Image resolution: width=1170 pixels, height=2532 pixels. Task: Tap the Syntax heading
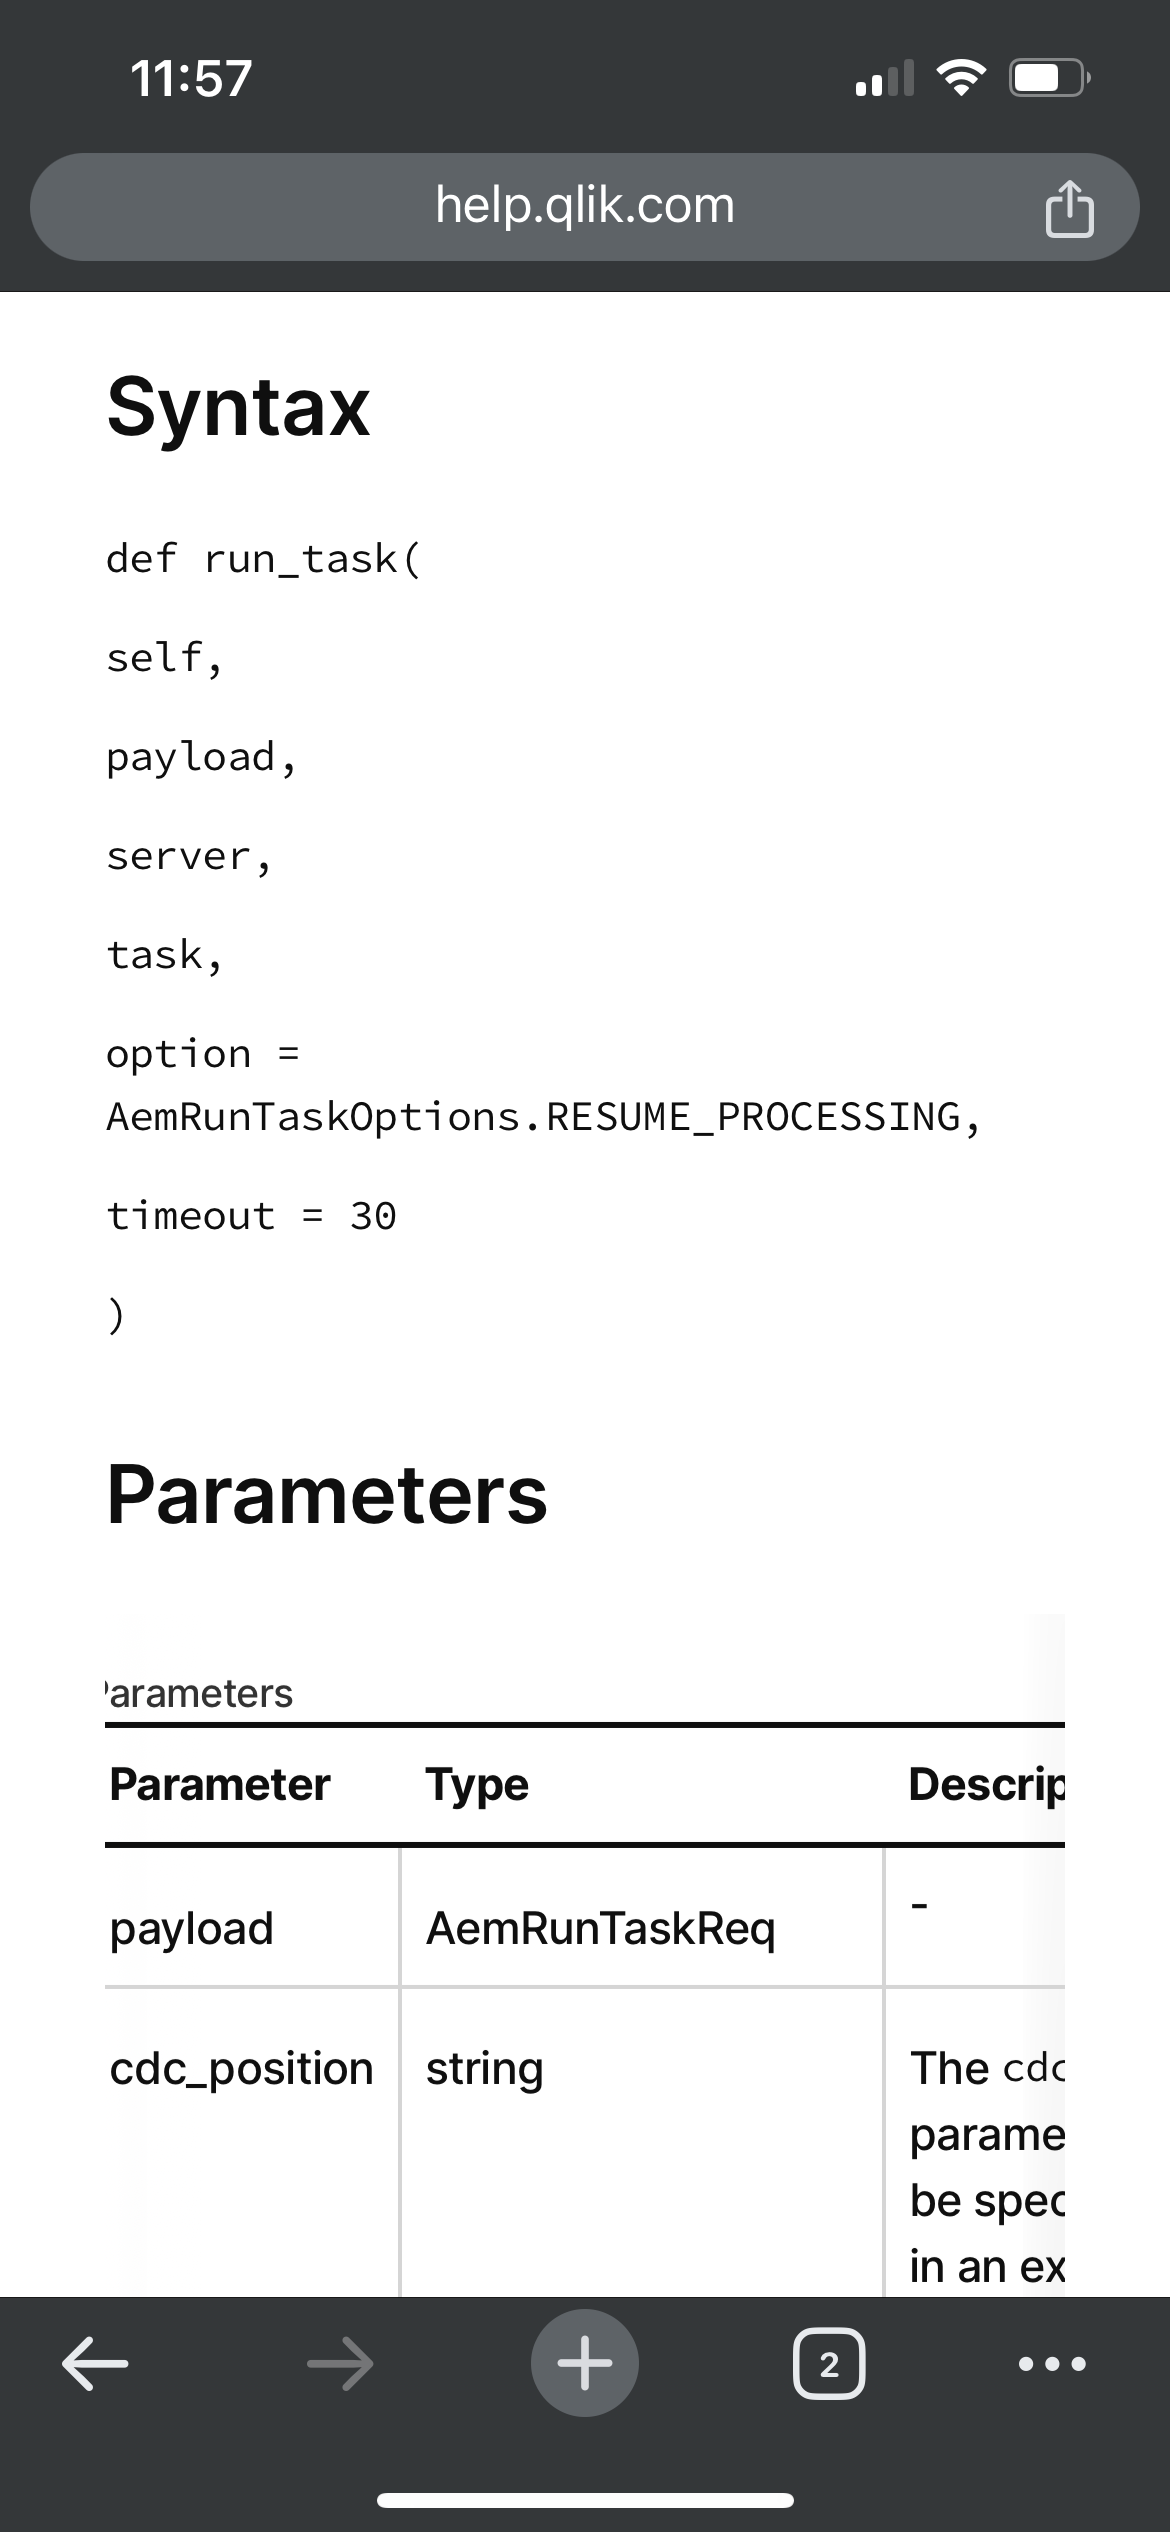point(238,406)
